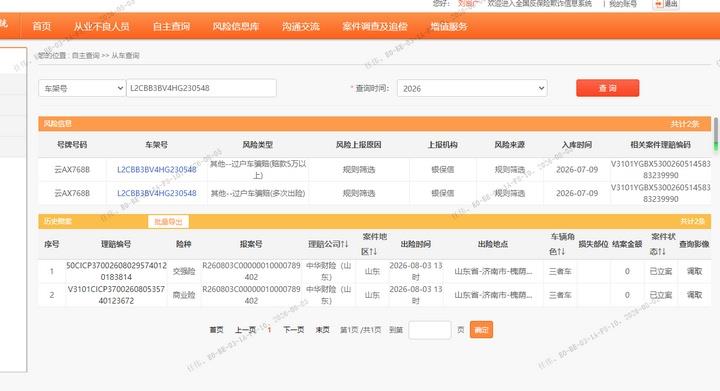
Task: Click the 入库时间 column header
Action: (577, 145)
